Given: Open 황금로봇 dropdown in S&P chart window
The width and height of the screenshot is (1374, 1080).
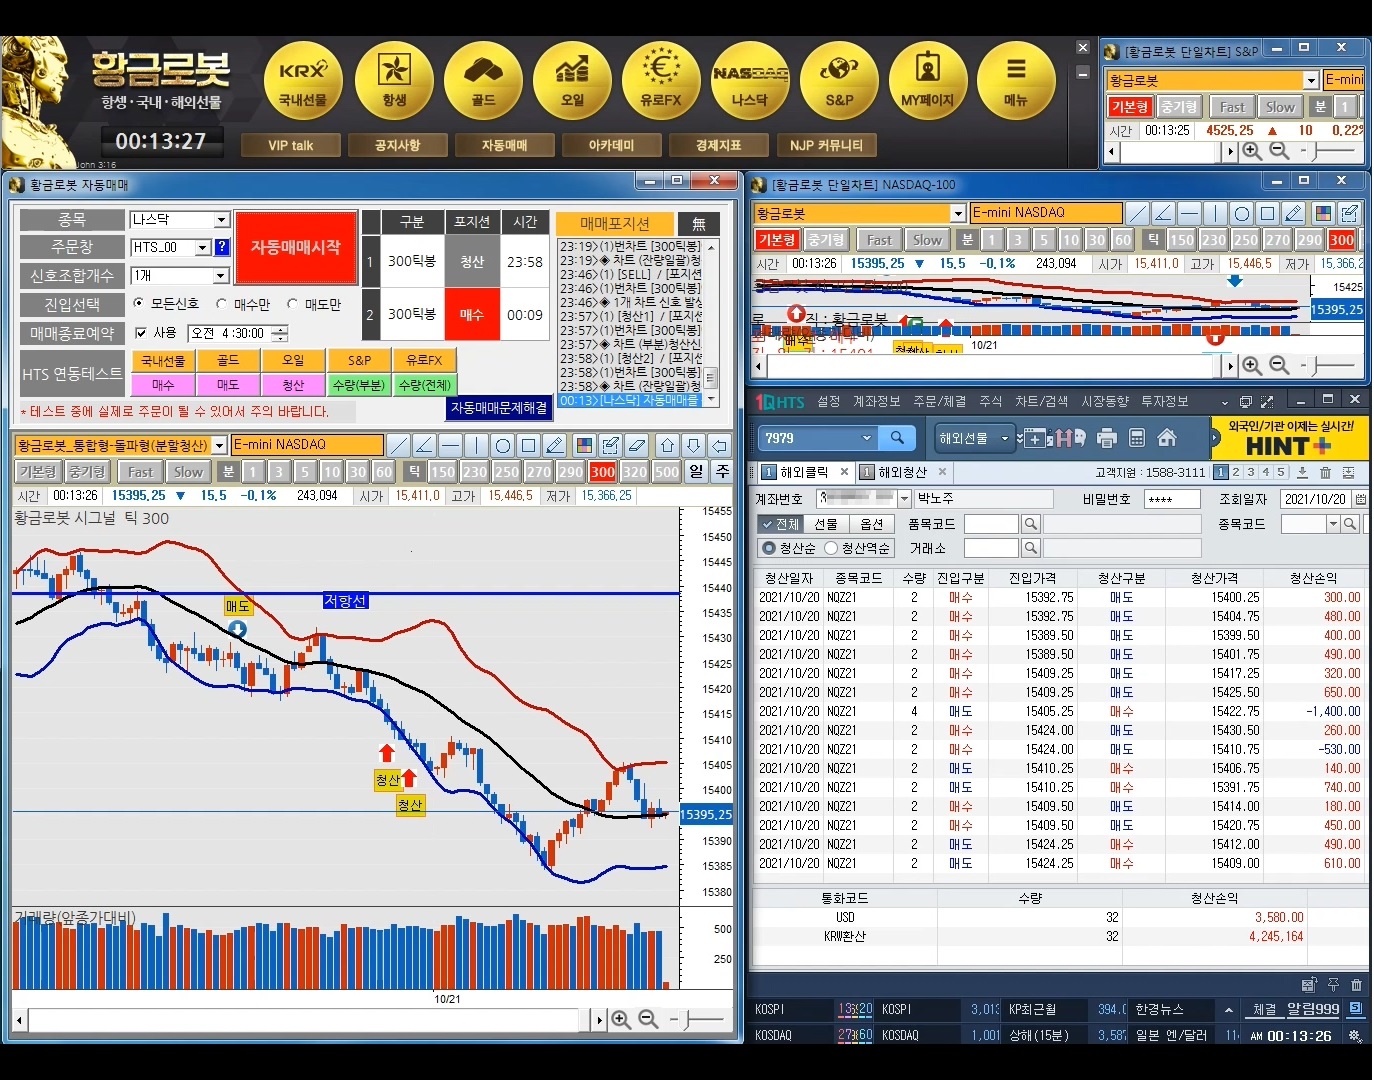Looking at the screenshot, I should click(x=1311, y=80).
